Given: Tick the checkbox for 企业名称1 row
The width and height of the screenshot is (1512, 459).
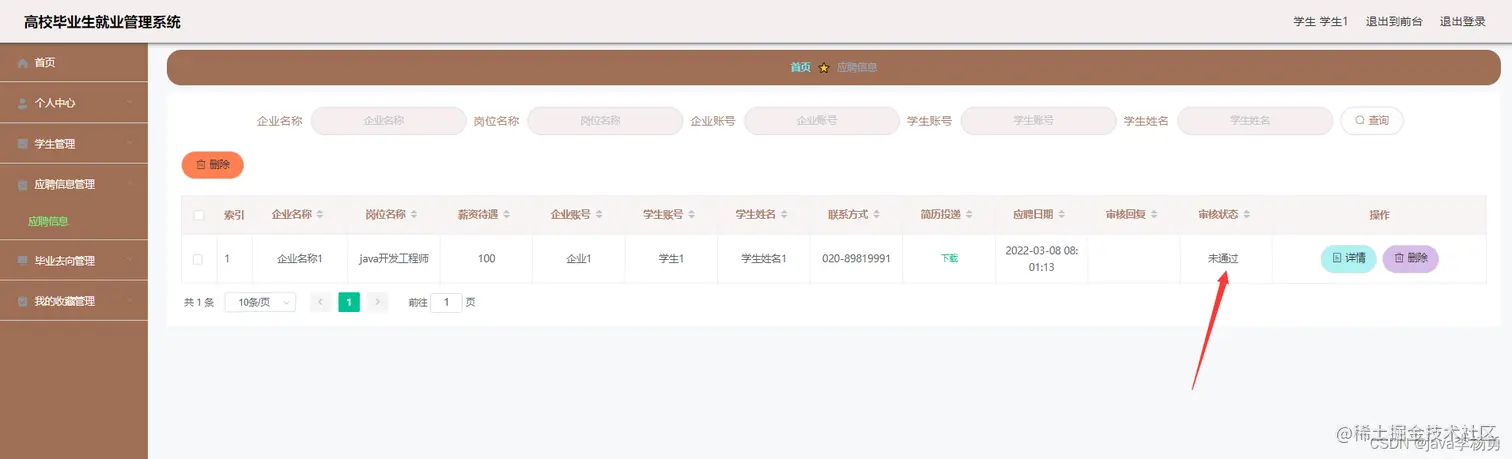Looking at the screenshot, I should tap(198, 259).
